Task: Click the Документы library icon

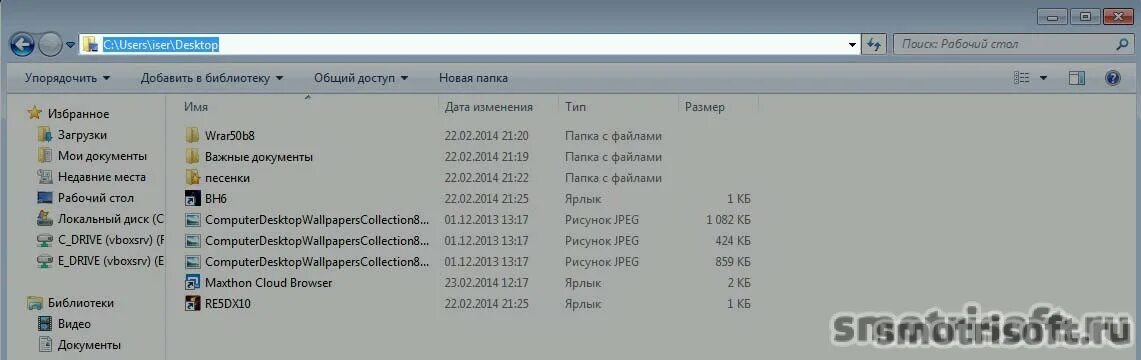Action: 45,345
